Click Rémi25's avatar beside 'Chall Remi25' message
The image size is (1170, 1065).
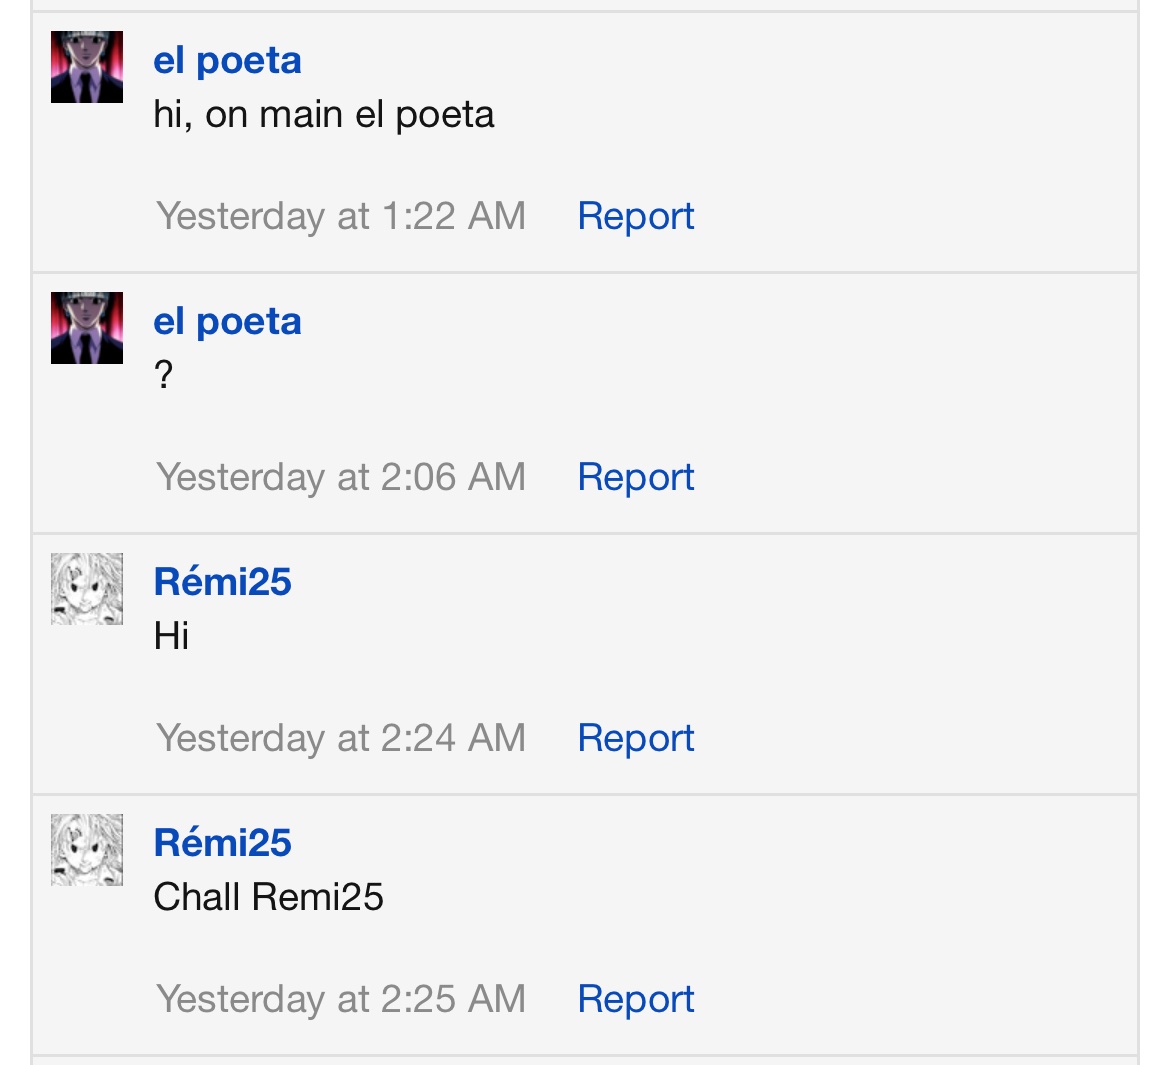(87, 850)
